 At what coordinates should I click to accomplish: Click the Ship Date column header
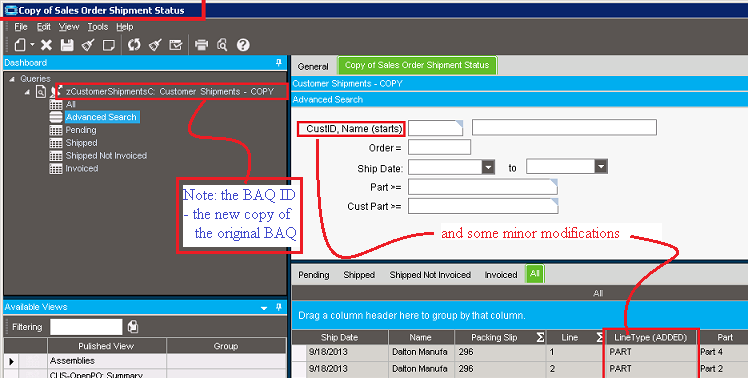coord(340,337)
